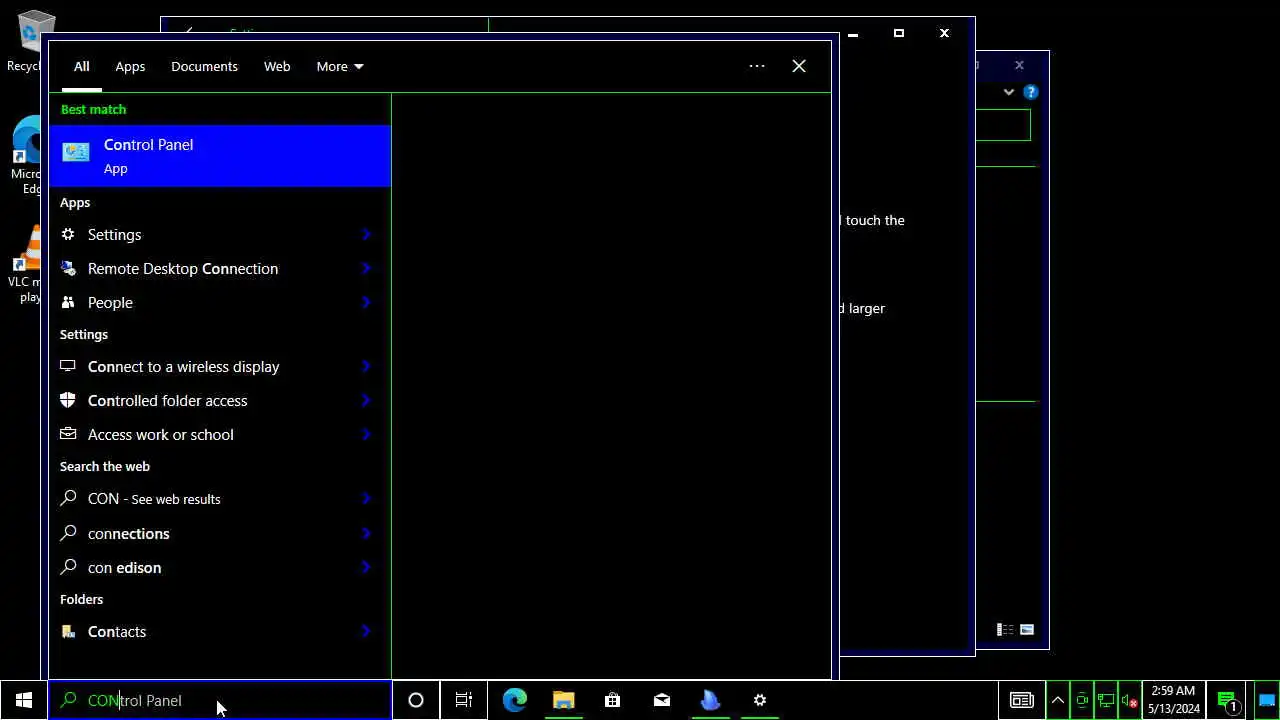1280x720 pixels.
Task: Click the clock showing 2:59 AM
Action: pyautogui.click(x=1173, y=700)
